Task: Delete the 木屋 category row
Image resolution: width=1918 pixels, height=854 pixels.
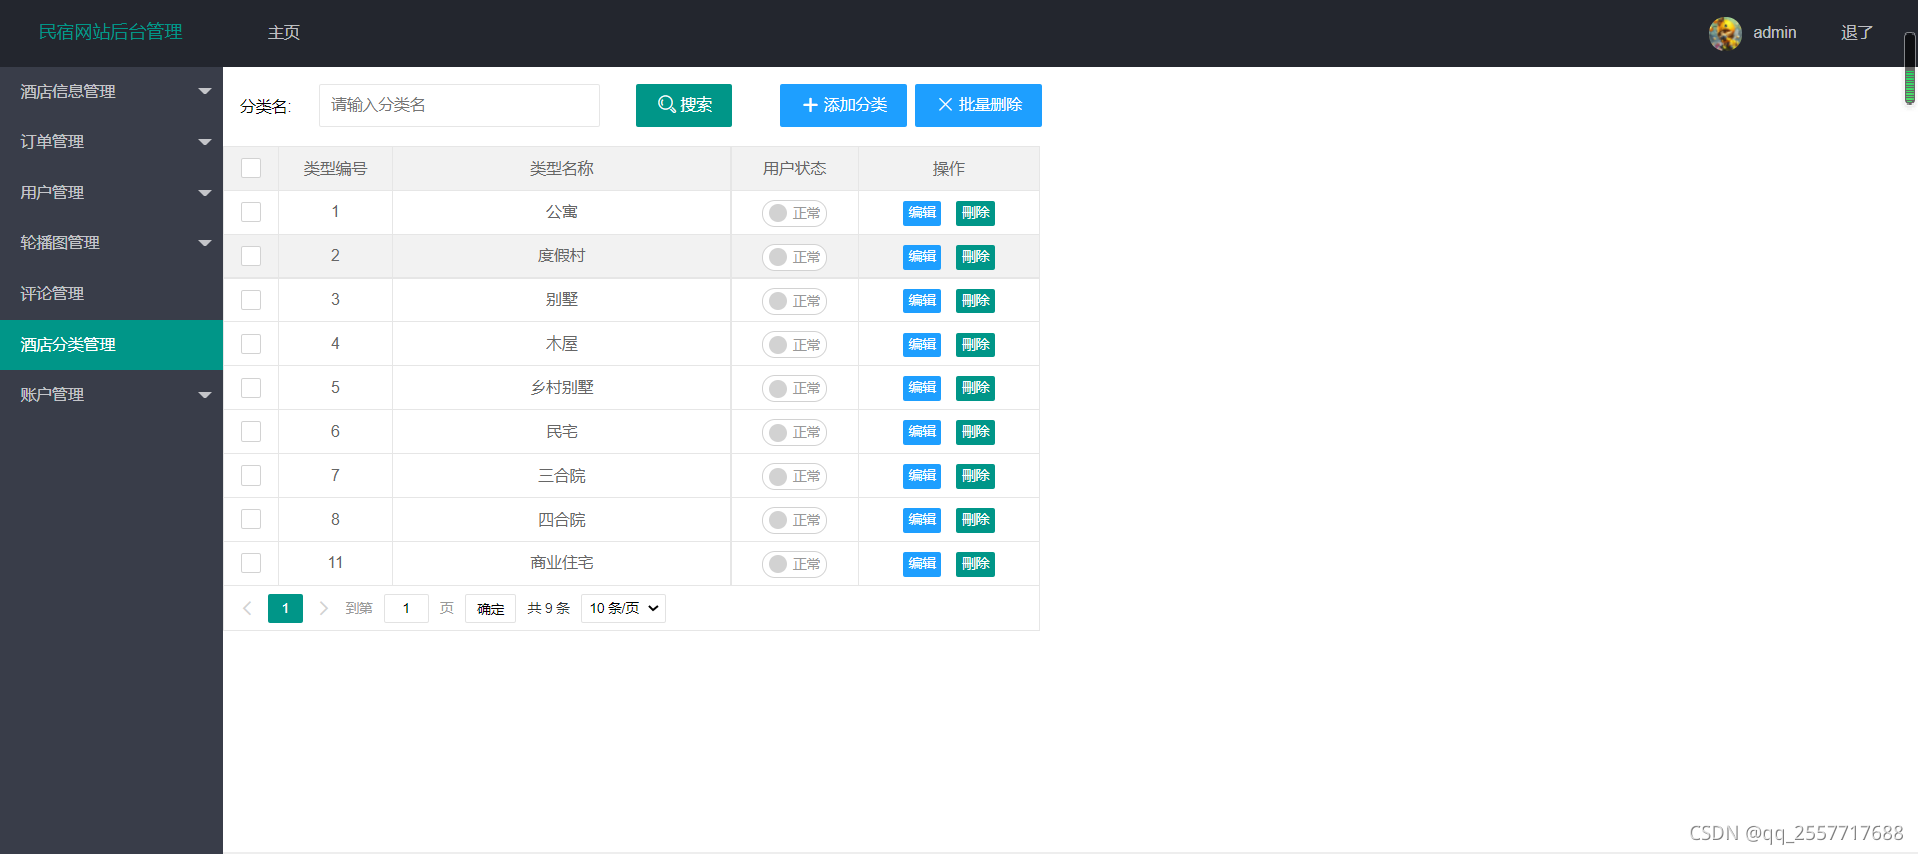Action: tap(975, 345)
